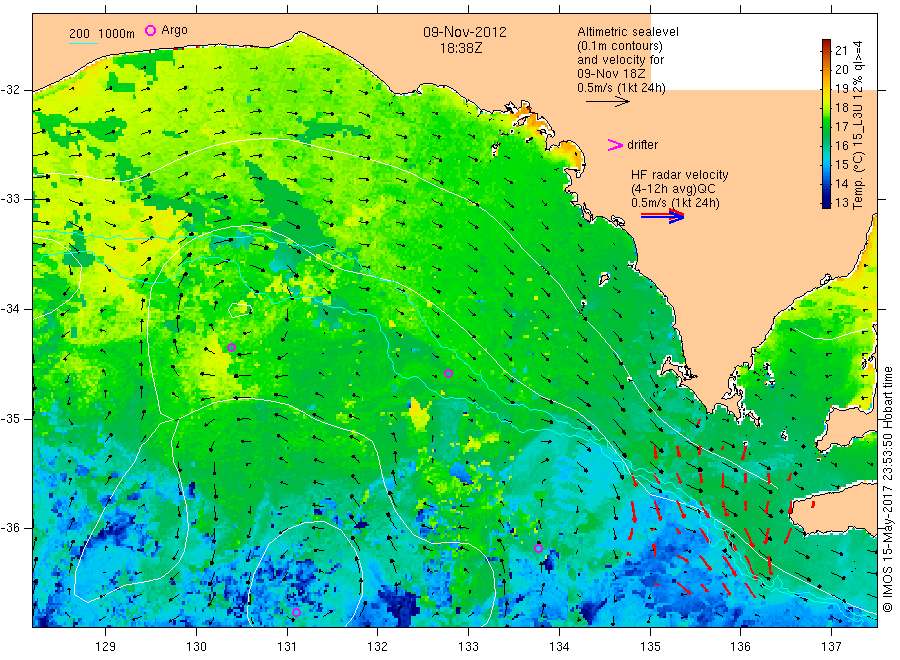Click longitude axis label 132

[x=378, y=647]
